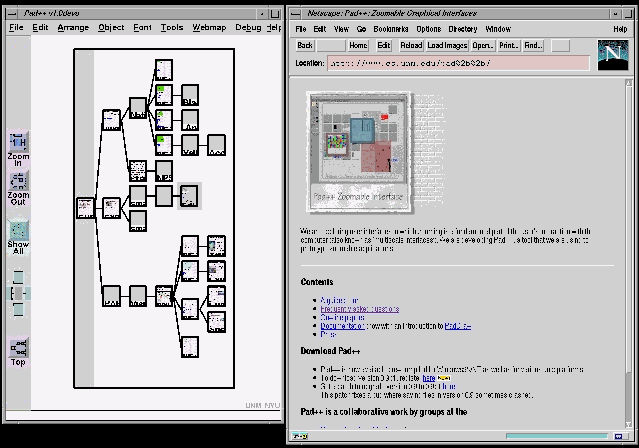Click the Pad++ Zoomable Interface image in Netscape
639x448 pixels.
click(x=359, y=152)
